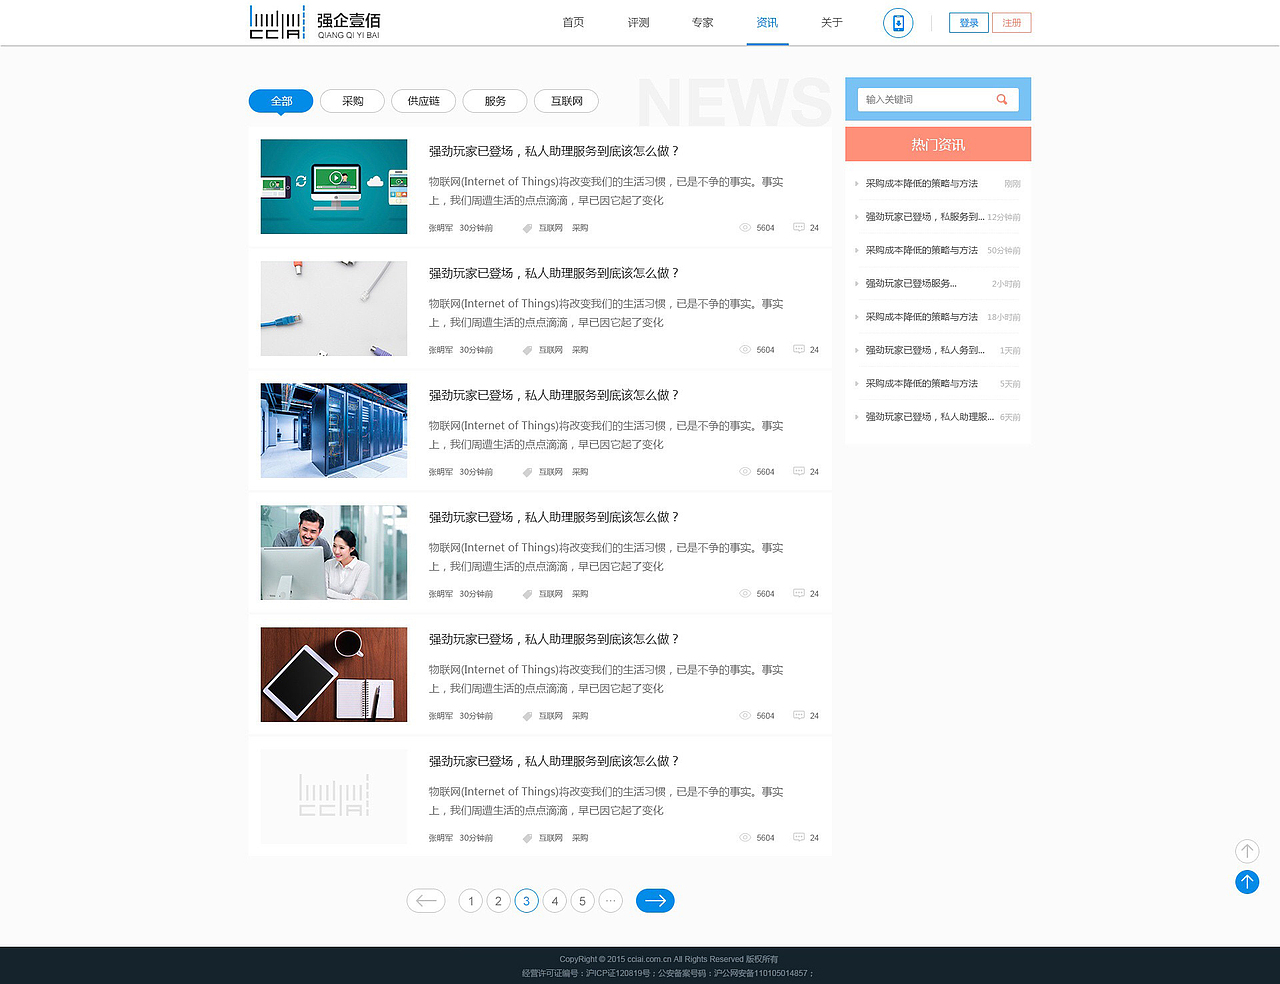The width and height of the screenshot is (1280, 984).
Task: Expand more pages via pagination ellipsis
Action: pos(611,900)
